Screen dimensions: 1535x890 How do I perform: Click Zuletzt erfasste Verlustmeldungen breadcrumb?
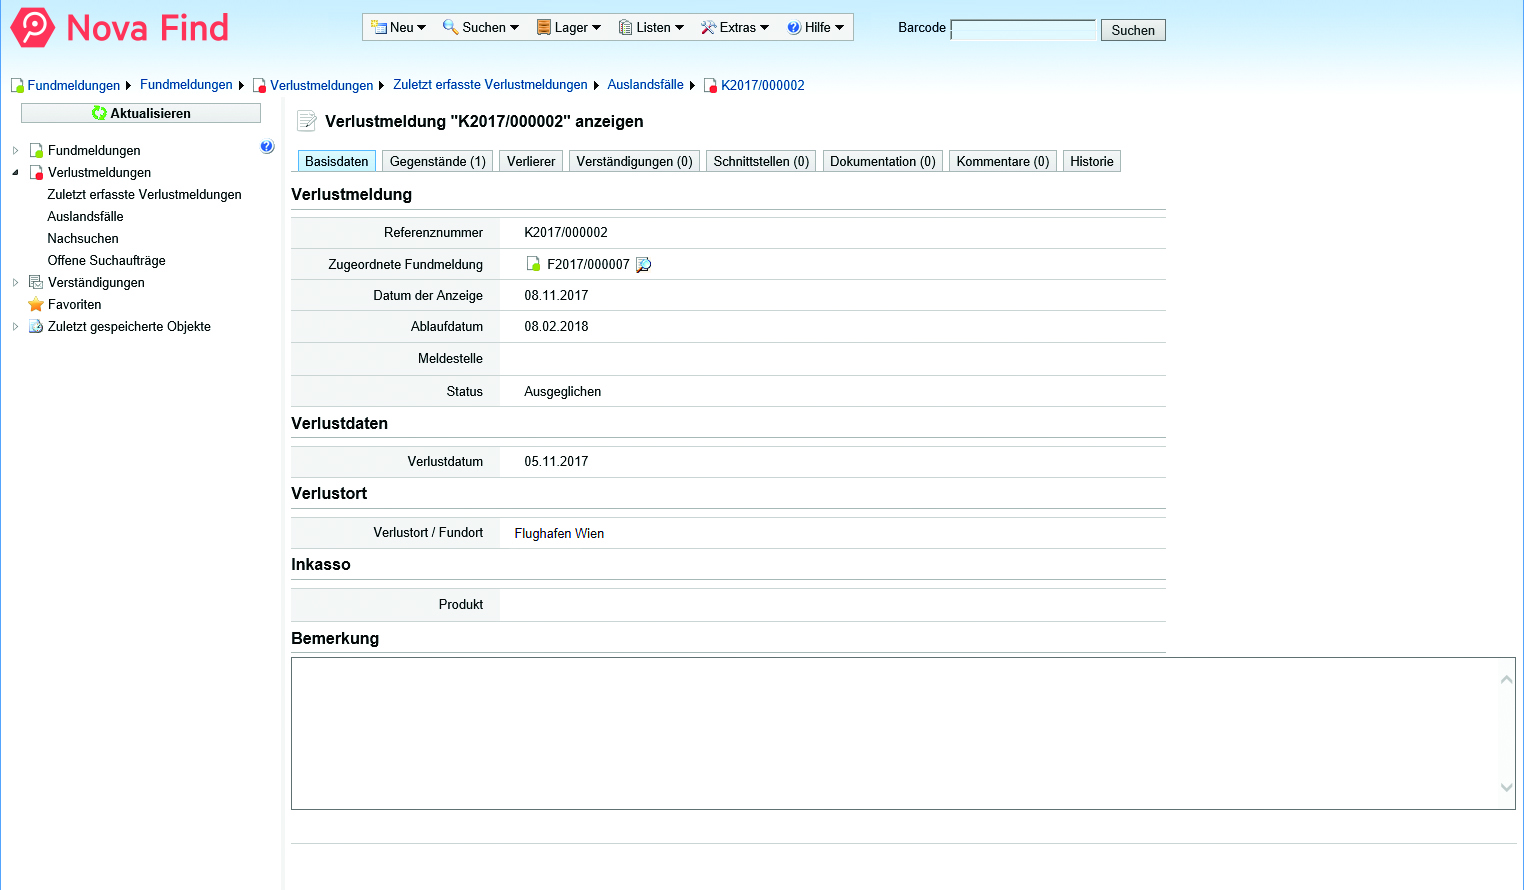point(490,85)
